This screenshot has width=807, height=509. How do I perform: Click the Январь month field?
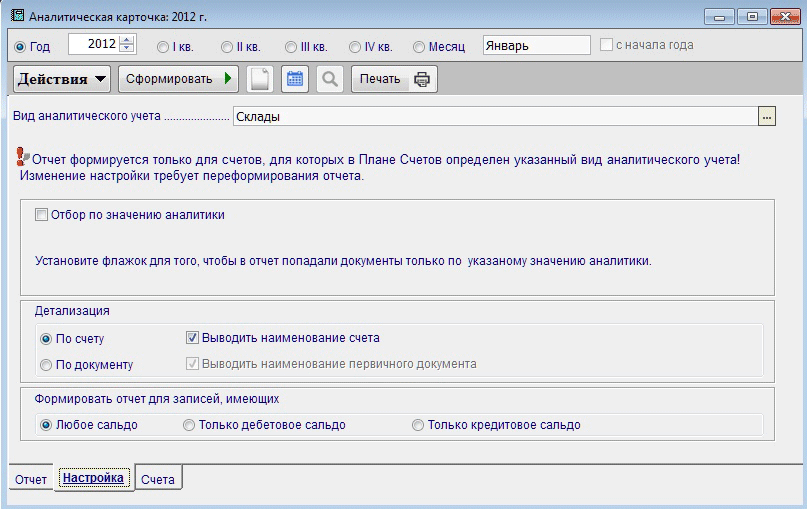(x=536, y=45)
